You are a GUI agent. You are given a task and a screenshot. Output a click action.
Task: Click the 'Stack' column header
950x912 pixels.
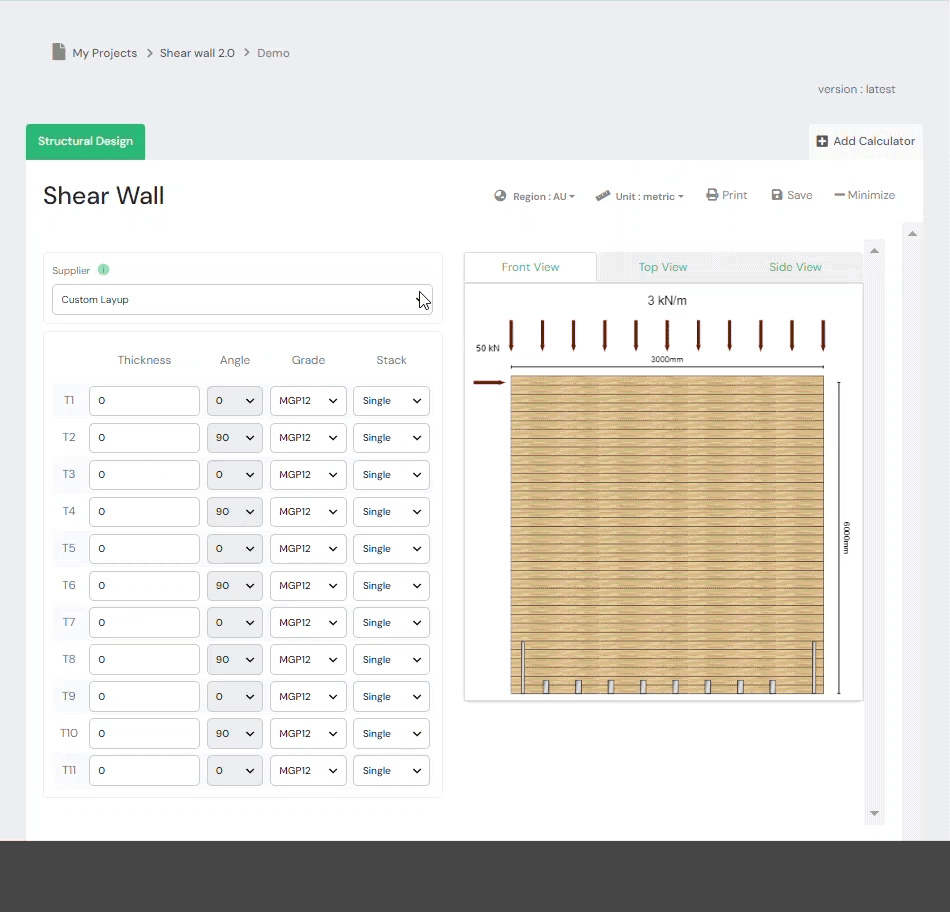pos(391,360)
